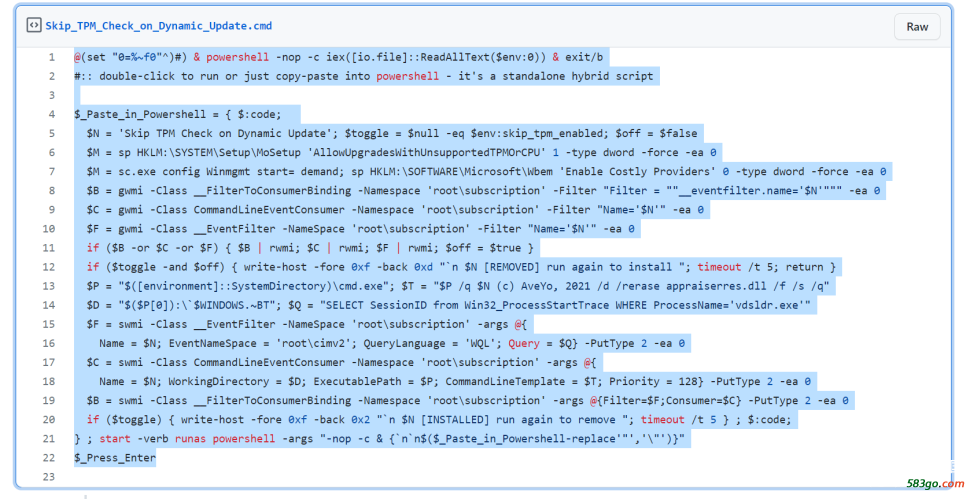Click 'Enable Costly Providers' in the code
Image resolution: width=970 pixels, height=499 pixels.
tap(636, 171)
